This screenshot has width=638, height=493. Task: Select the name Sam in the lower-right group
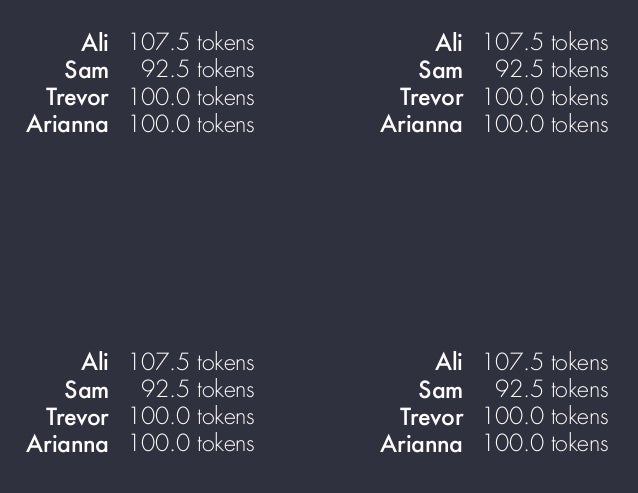click(x=441, y=390)
